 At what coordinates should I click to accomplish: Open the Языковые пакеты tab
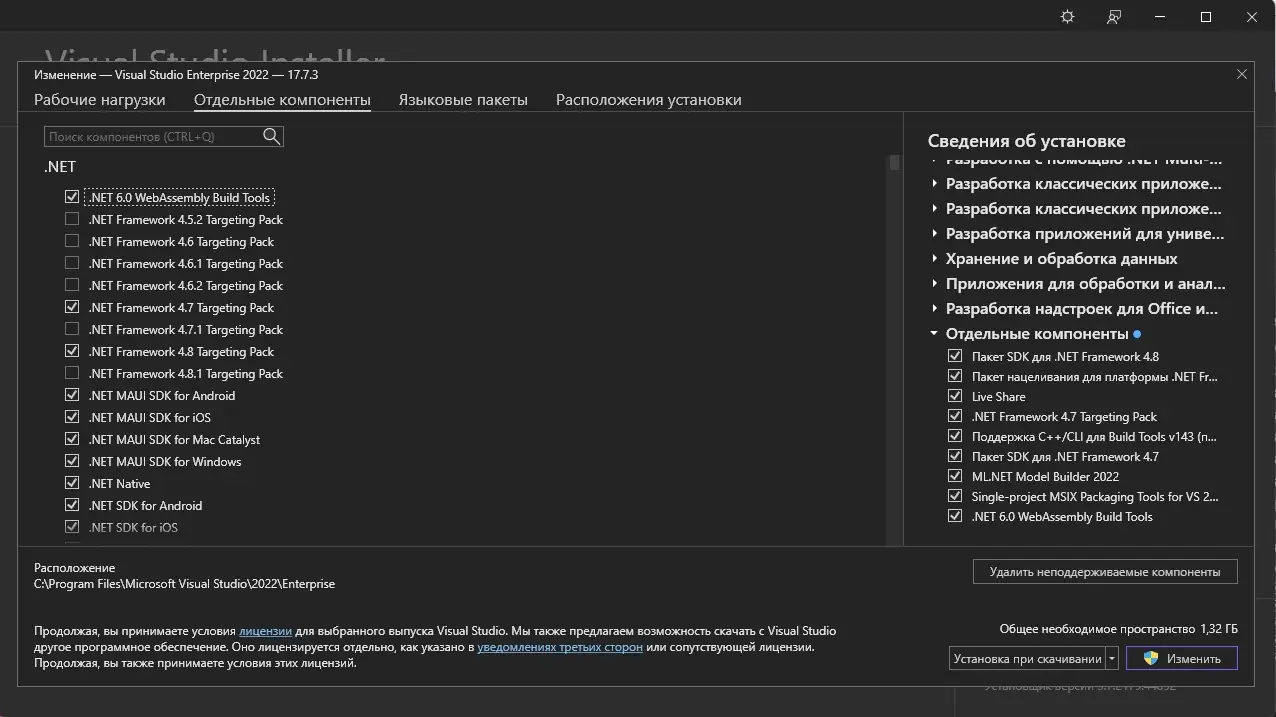click(463, 100)
